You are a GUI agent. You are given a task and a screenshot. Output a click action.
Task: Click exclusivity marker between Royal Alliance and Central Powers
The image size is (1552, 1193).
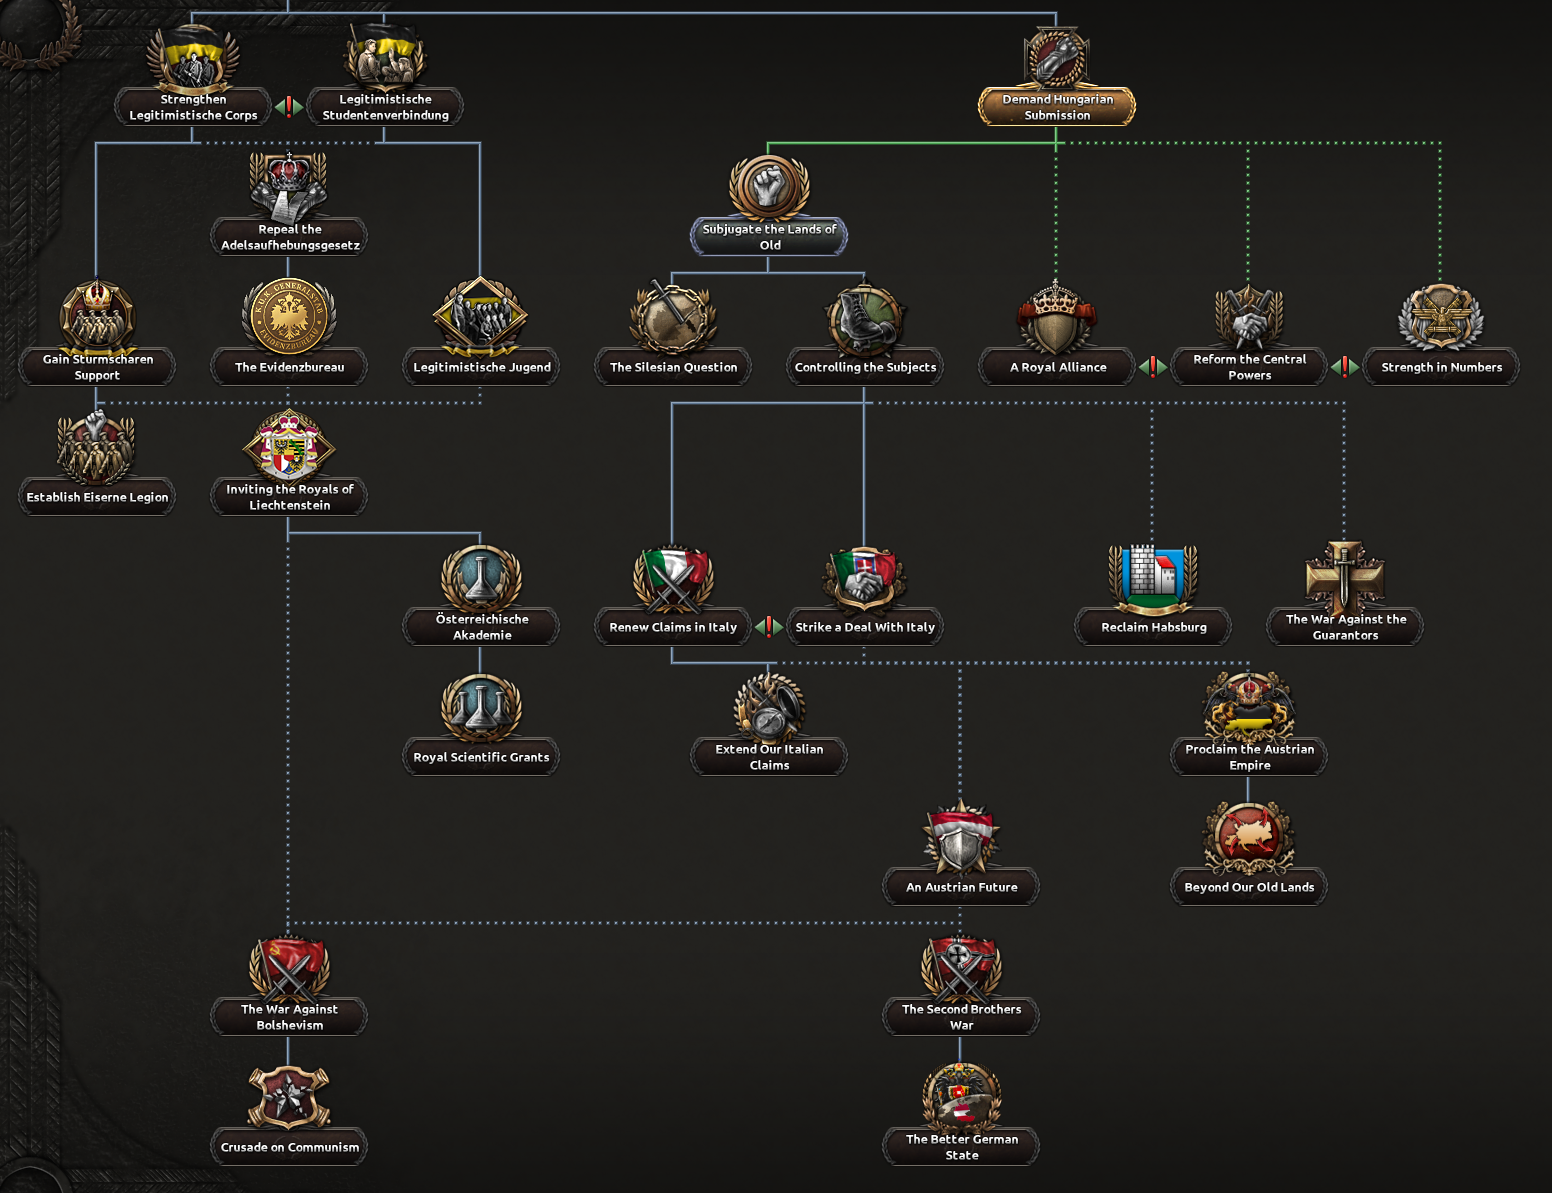1153,367
